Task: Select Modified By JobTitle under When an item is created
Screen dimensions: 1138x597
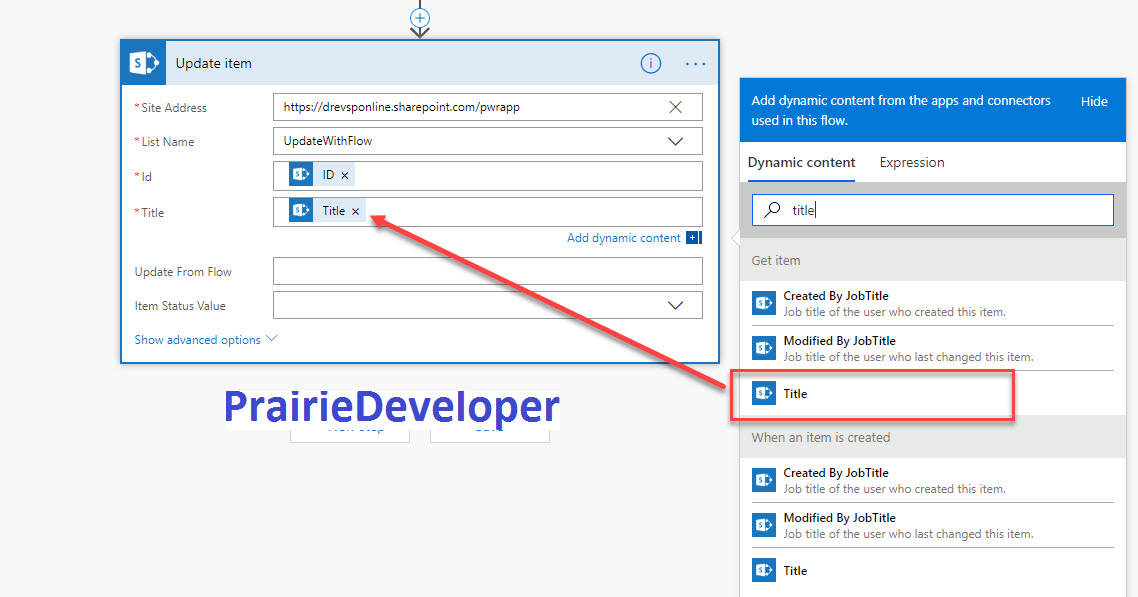Action: tap(933, 525)
